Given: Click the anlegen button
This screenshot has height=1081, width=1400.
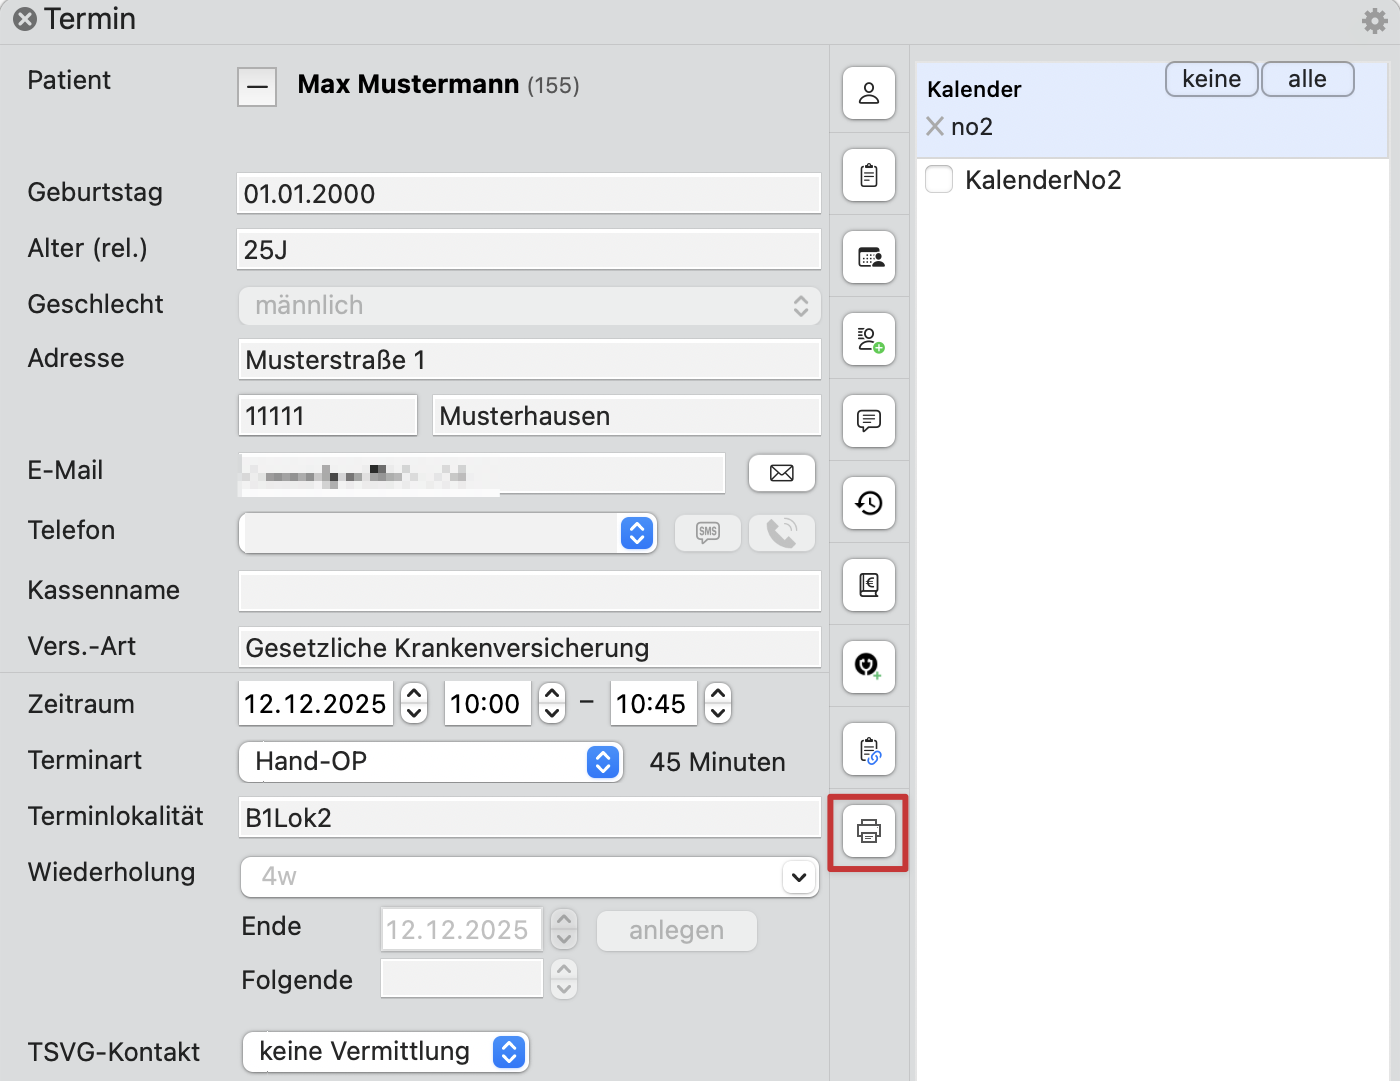Looking at the screenshot, I should click(676, 931).
